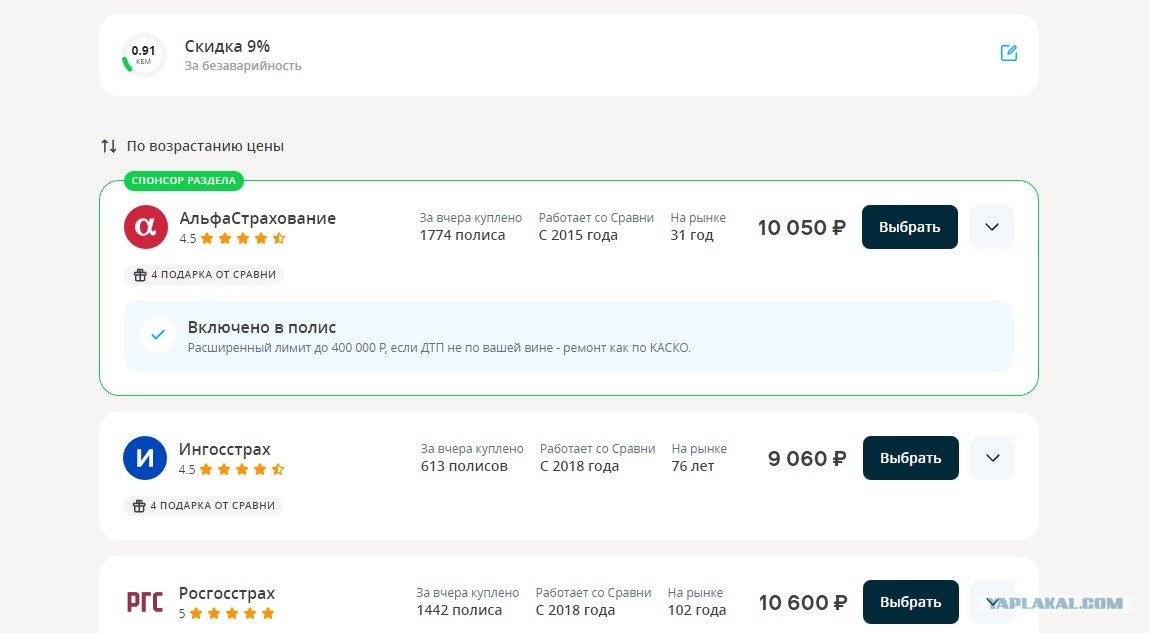The image size is (1149, 633).
Task: Click the checkmark icon beside Включено в полис
Action: [x=158, y=335]
